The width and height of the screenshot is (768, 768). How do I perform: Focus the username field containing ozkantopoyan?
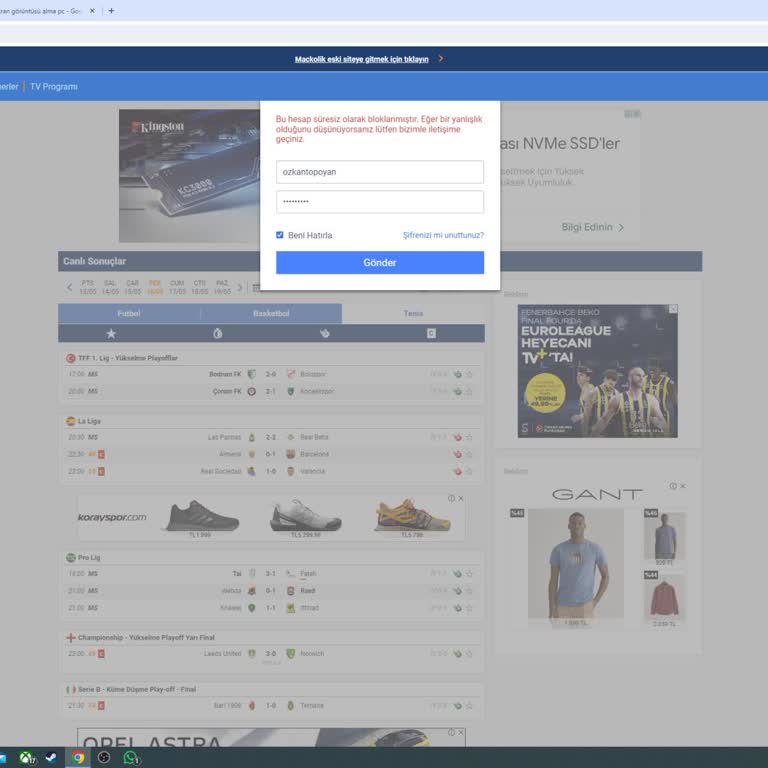(380, 172)
